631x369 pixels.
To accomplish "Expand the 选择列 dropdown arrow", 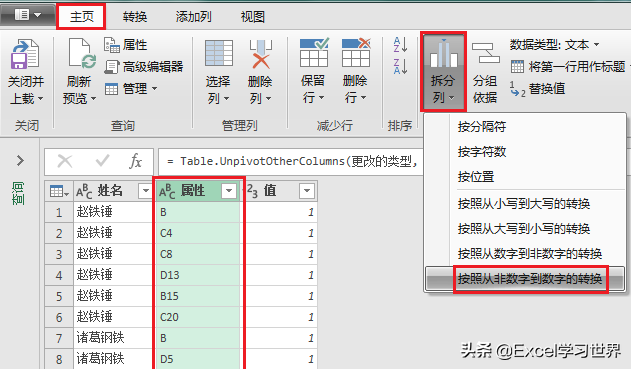I will point(226,99).
